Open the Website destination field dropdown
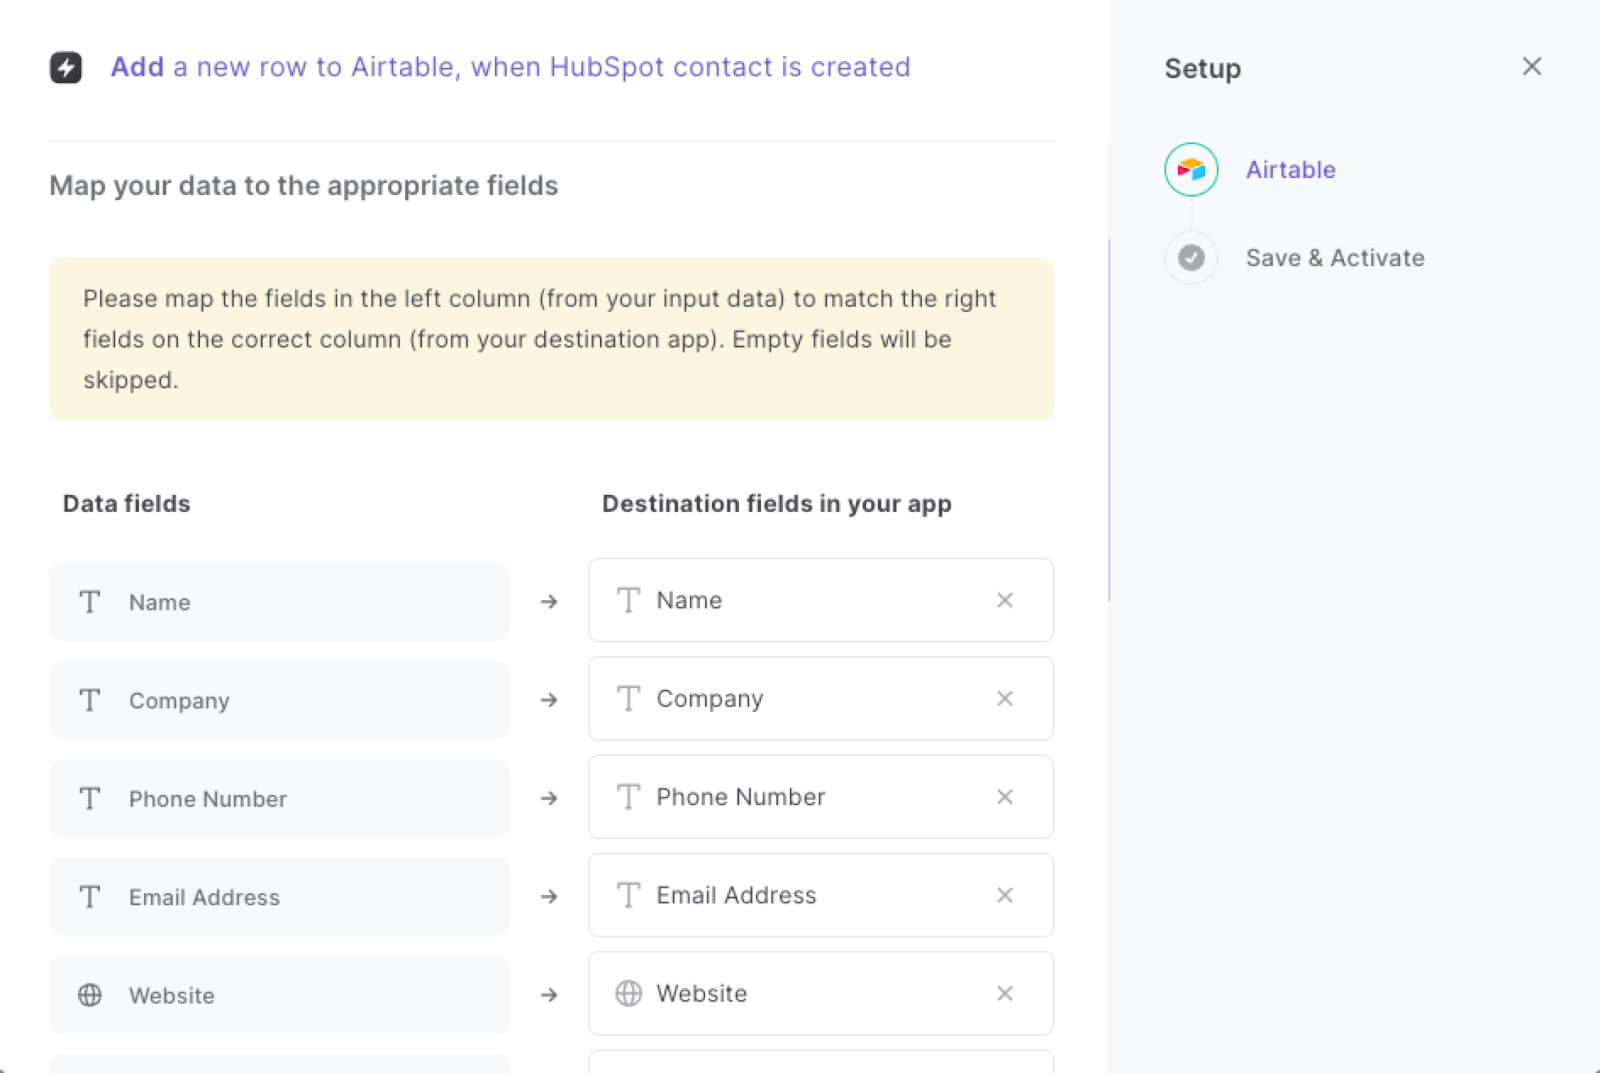Viewport: 1600px width, 1073px height. tap(820, 993)
